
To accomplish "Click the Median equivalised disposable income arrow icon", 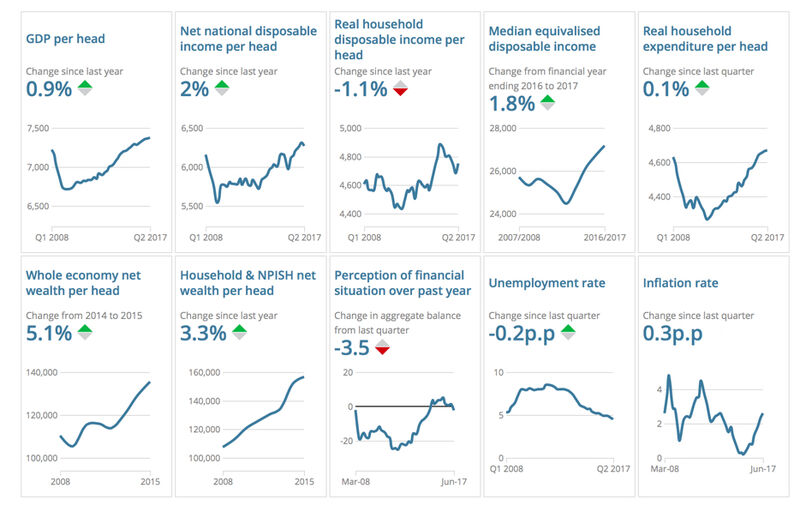I will [x=548, y=103].
